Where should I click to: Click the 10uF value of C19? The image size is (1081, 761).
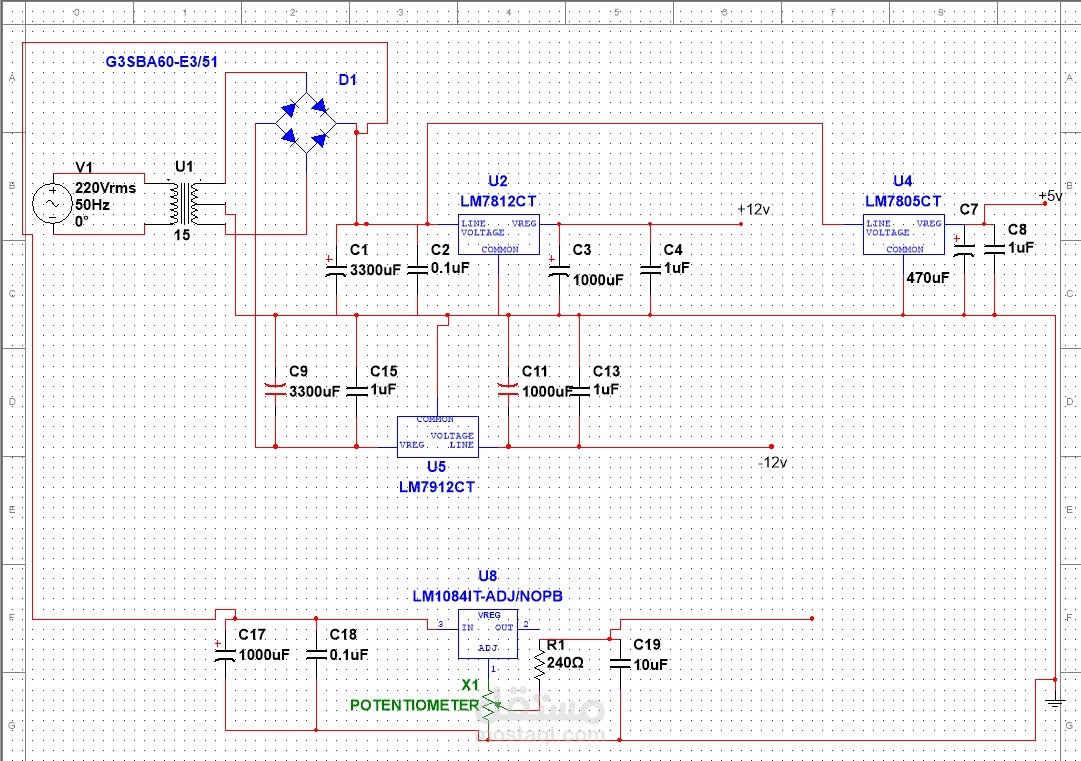(650, 664)
